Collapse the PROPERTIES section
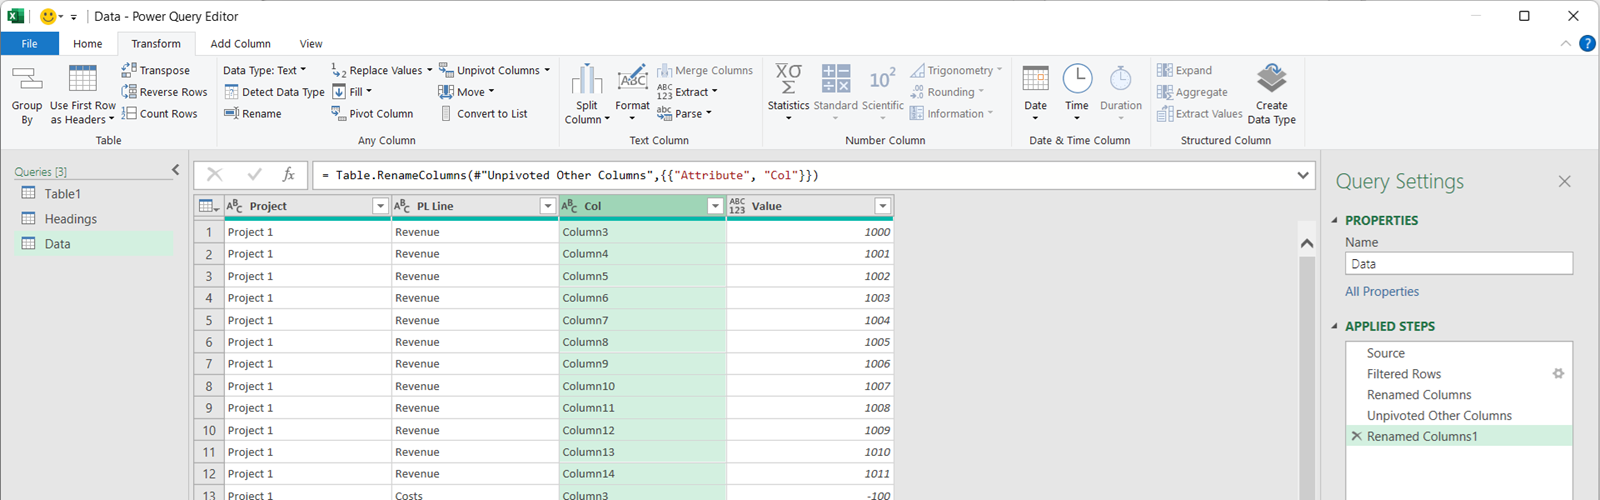1600x500 pixels. 1335,220
